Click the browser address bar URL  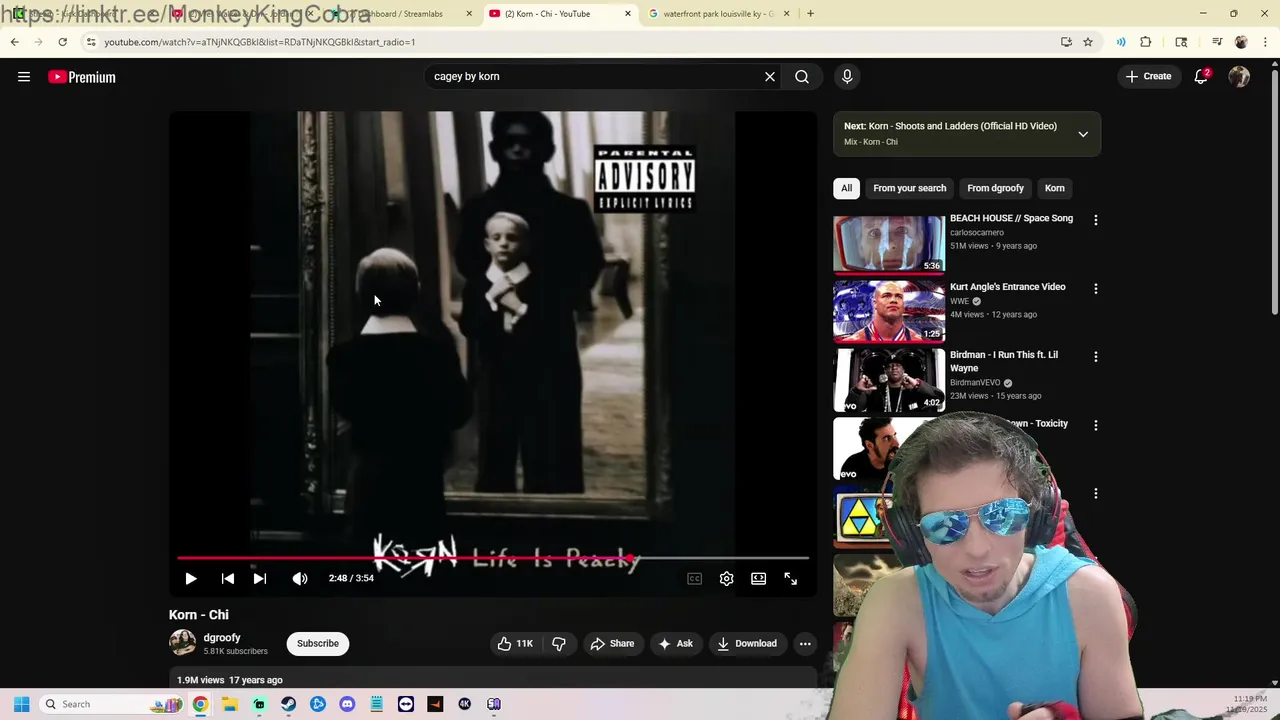point(260,42)
